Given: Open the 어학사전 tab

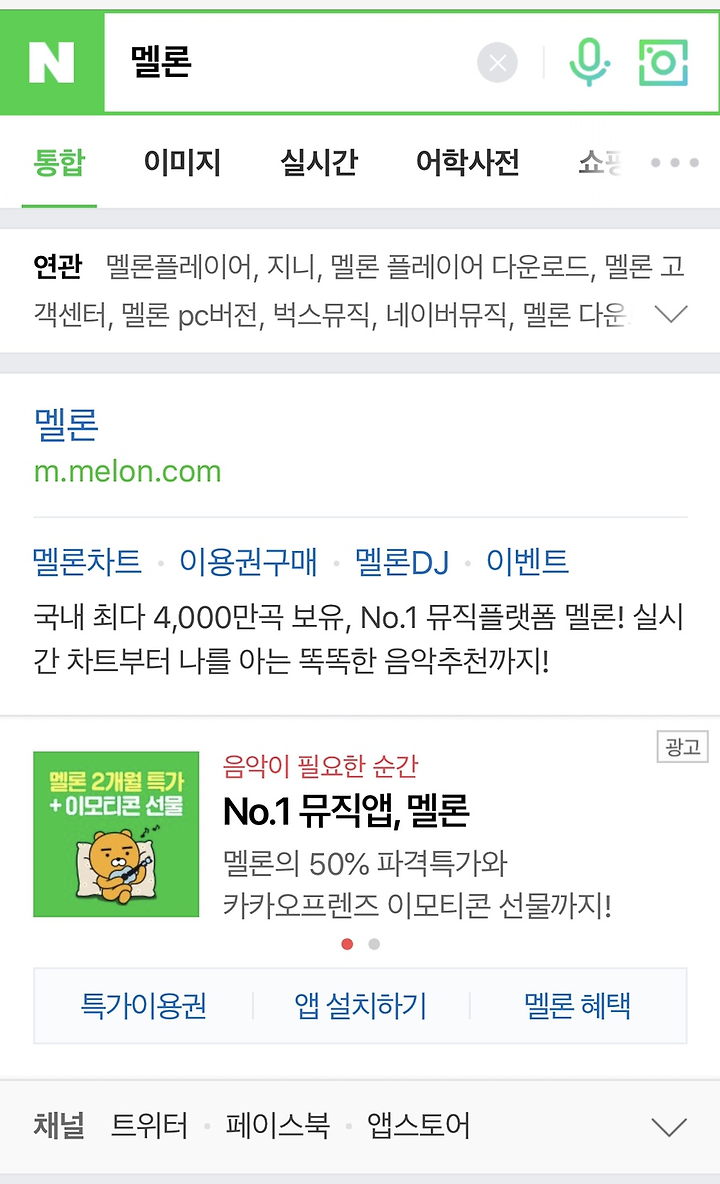Looking at the screenshot, I should [468, 162].
